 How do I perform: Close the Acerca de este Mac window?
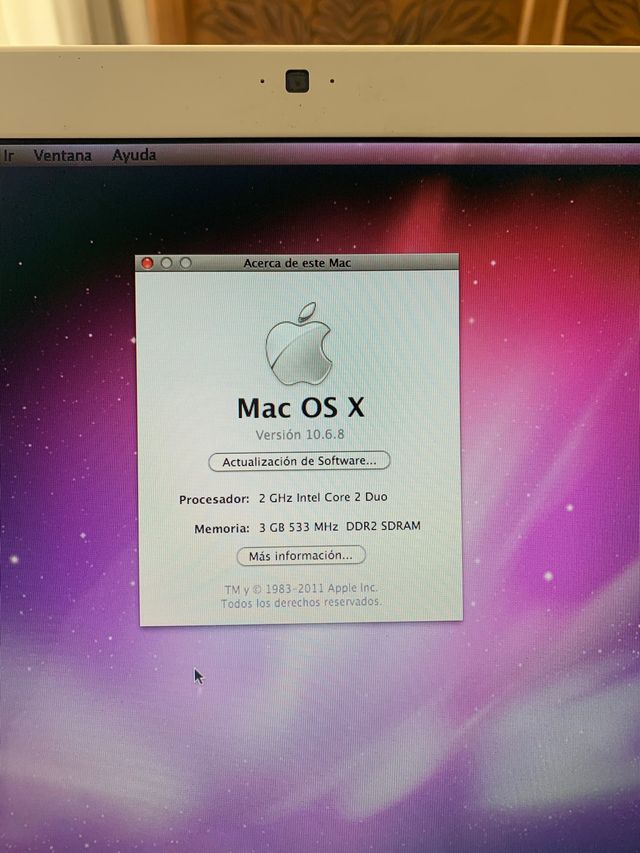coord(147,263)
